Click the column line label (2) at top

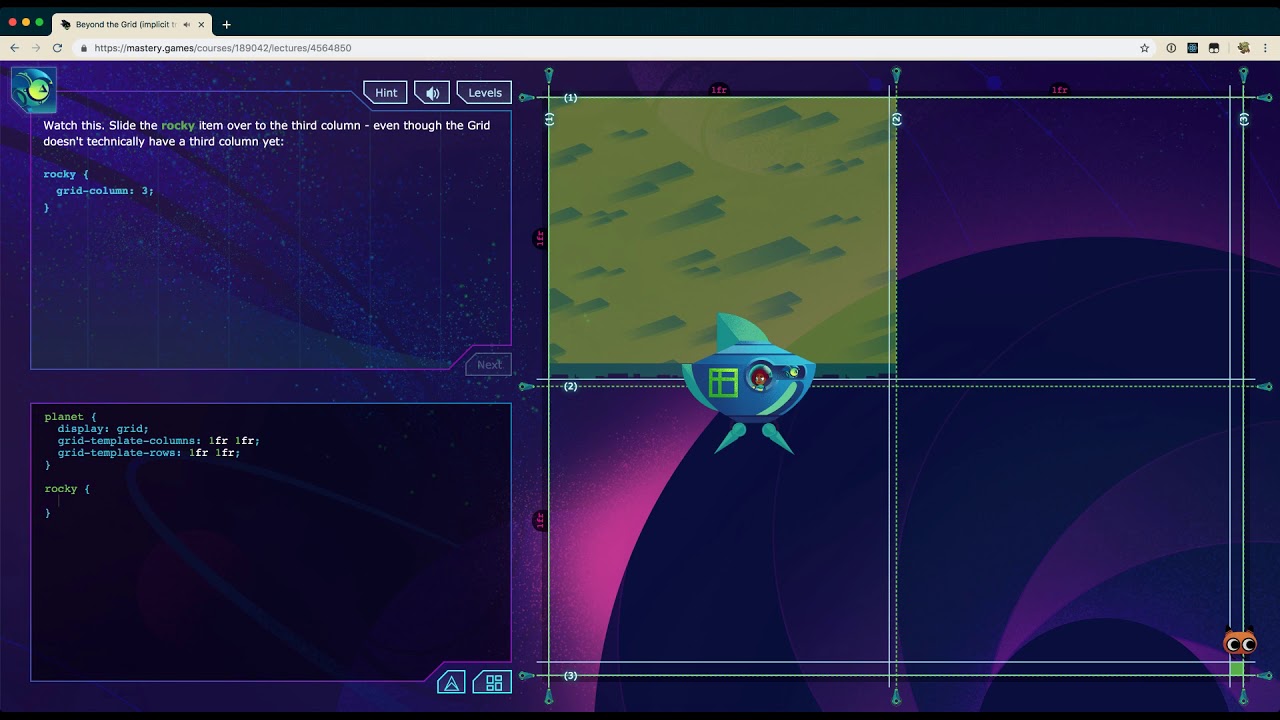[x=896, y=119]
